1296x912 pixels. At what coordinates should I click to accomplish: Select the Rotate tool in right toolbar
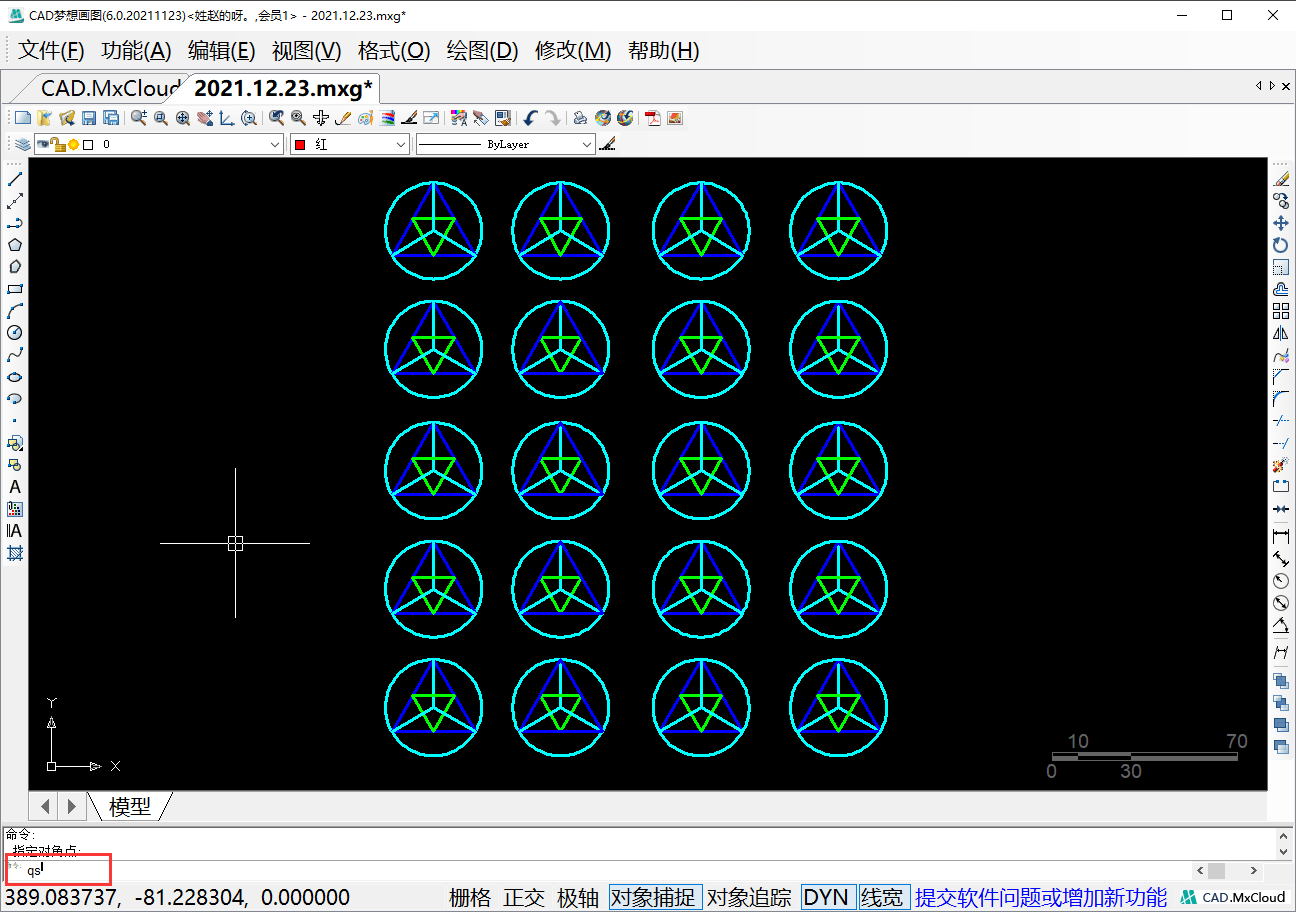[1281, 245]
